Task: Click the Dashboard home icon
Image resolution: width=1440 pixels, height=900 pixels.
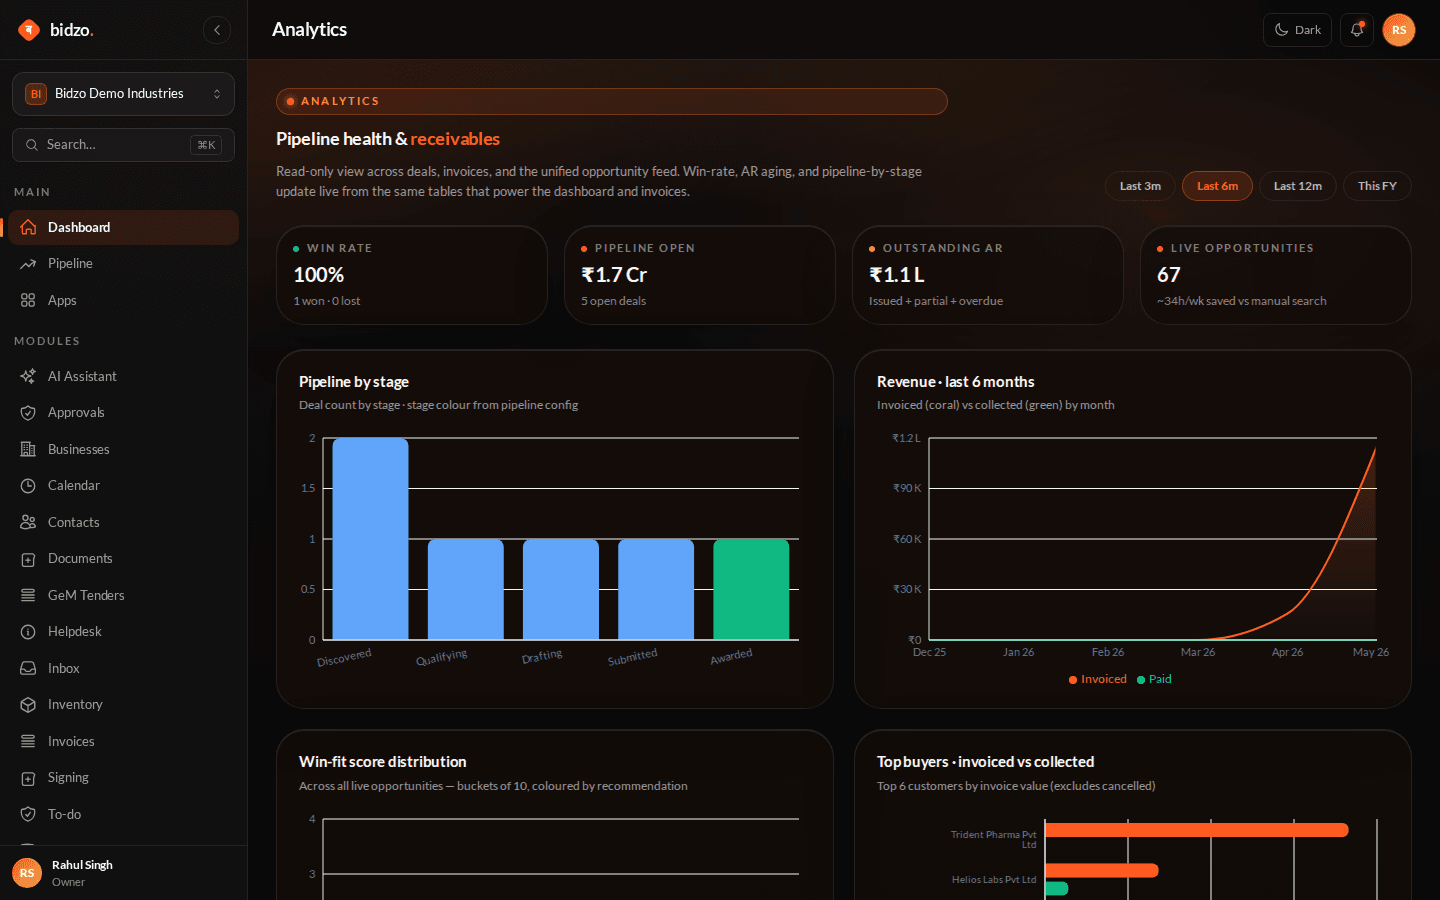Action: pos(28,227)
